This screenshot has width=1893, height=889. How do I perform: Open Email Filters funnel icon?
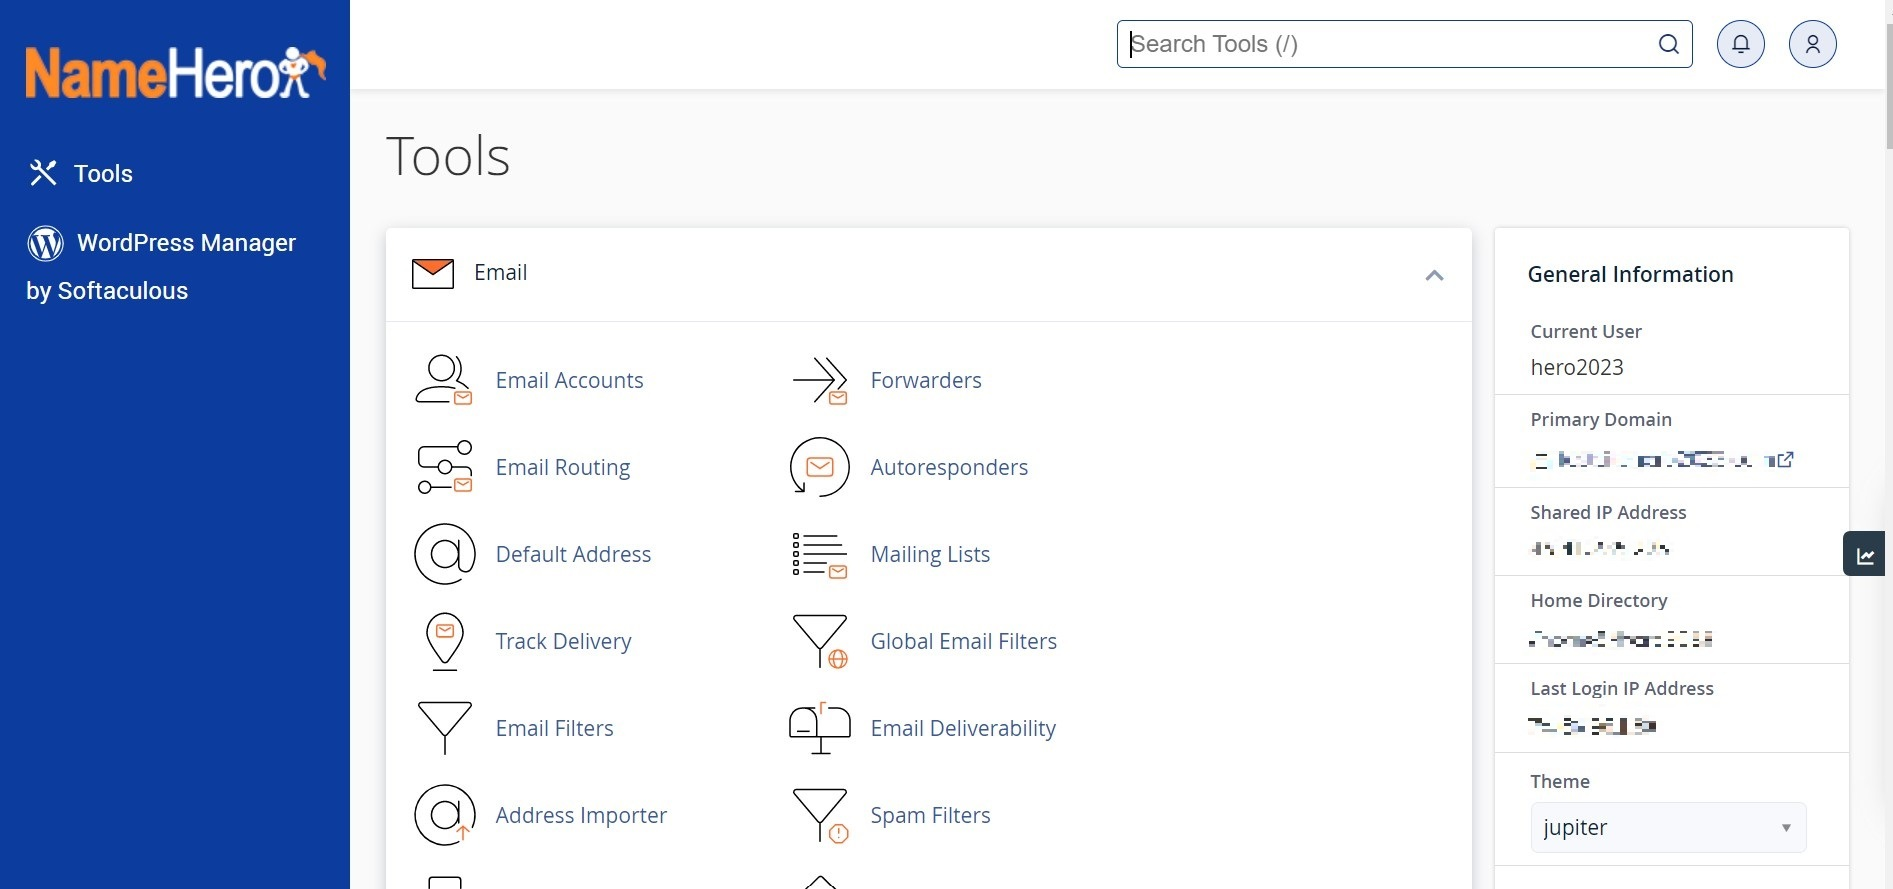(444, 728)
